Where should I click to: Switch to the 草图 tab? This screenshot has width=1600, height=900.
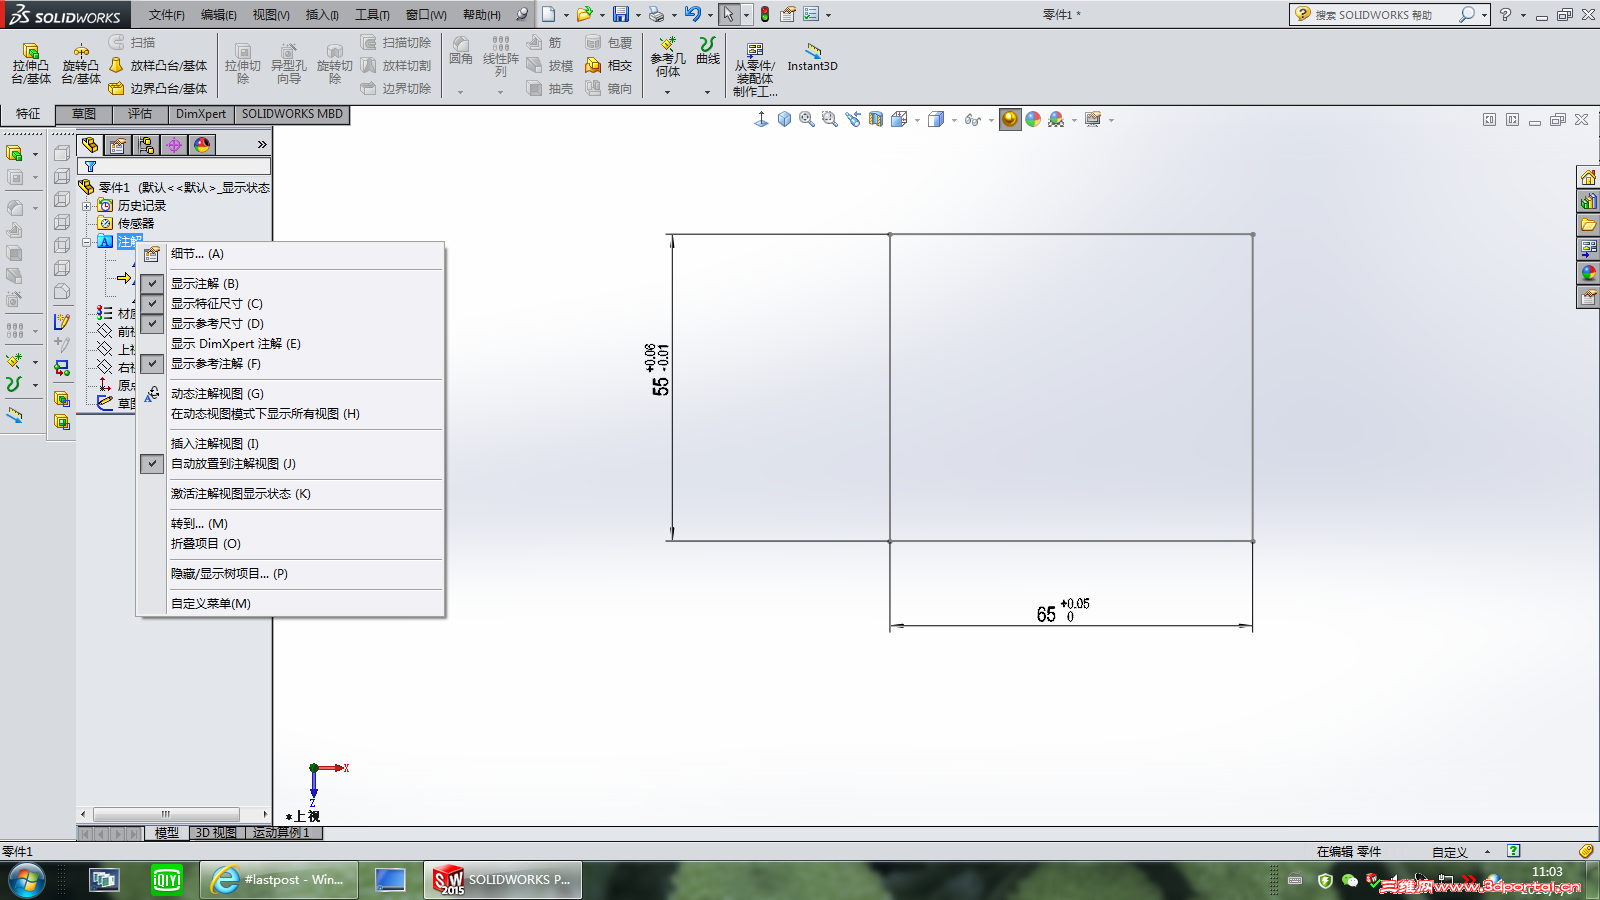pyautogui.click(x=84, y=114)
